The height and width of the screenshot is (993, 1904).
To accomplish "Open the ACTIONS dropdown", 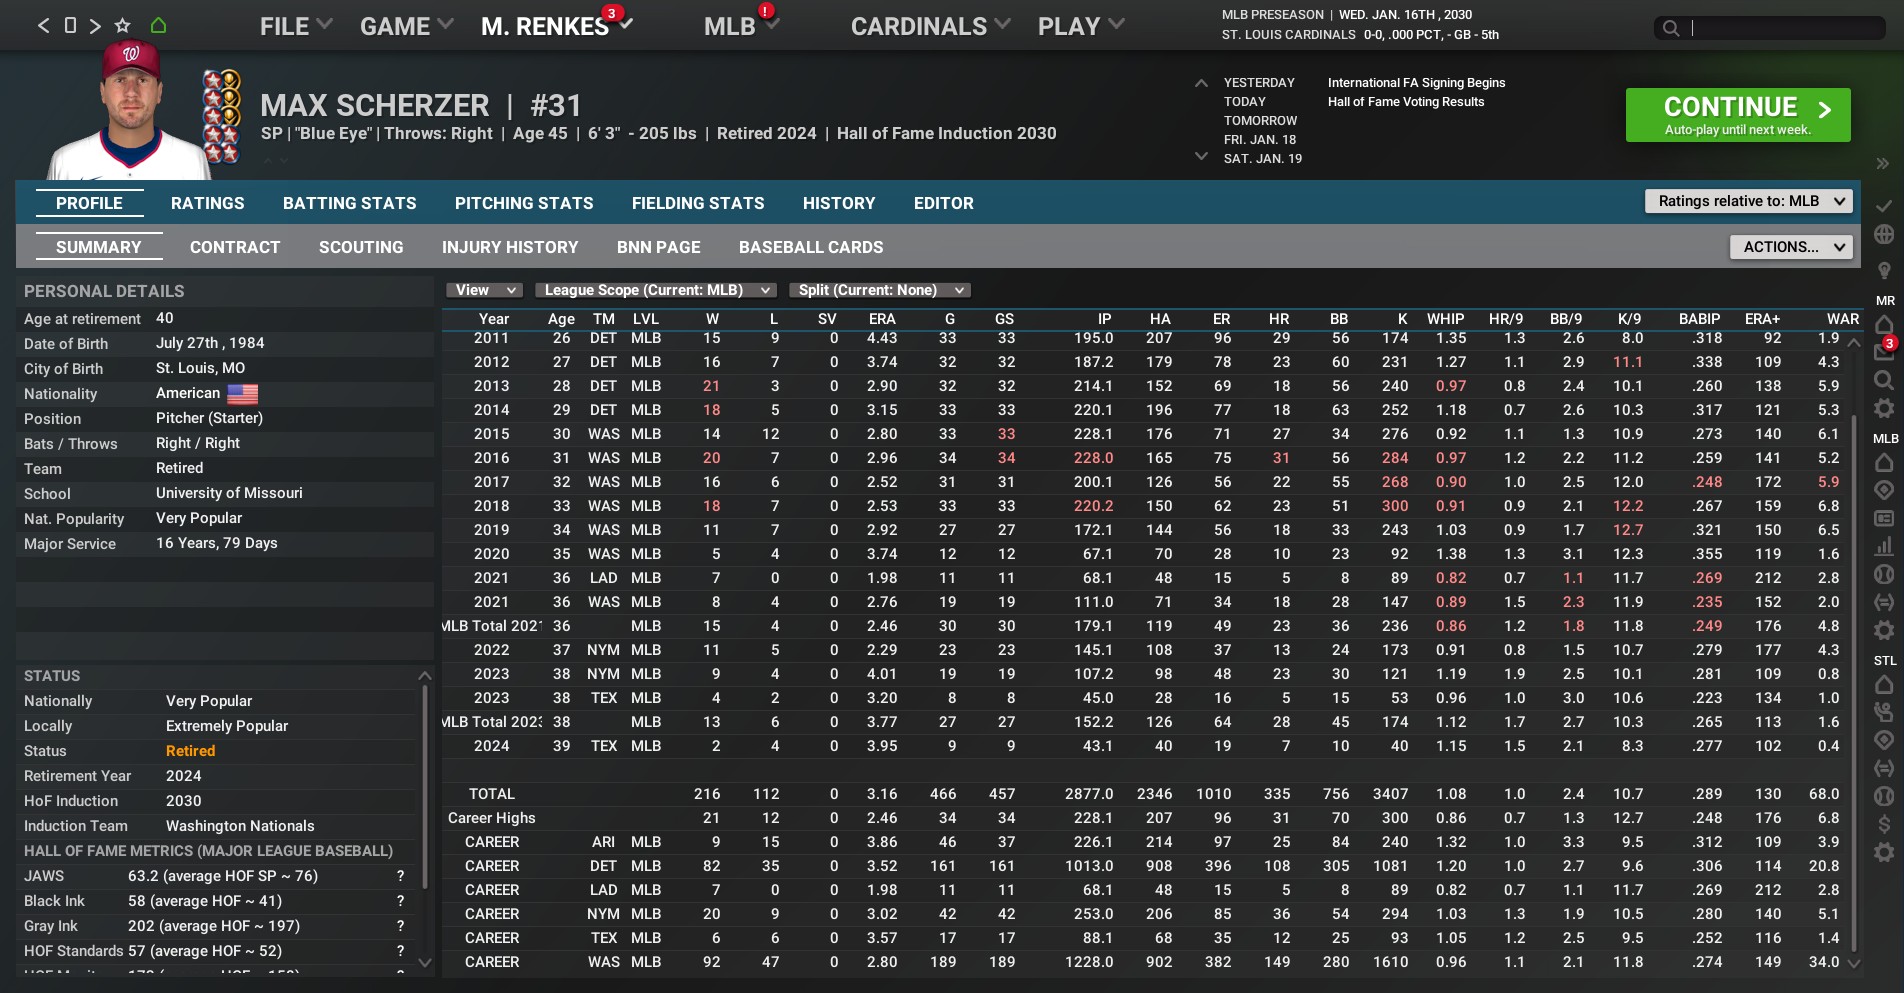I will [x=1790, y=247].
